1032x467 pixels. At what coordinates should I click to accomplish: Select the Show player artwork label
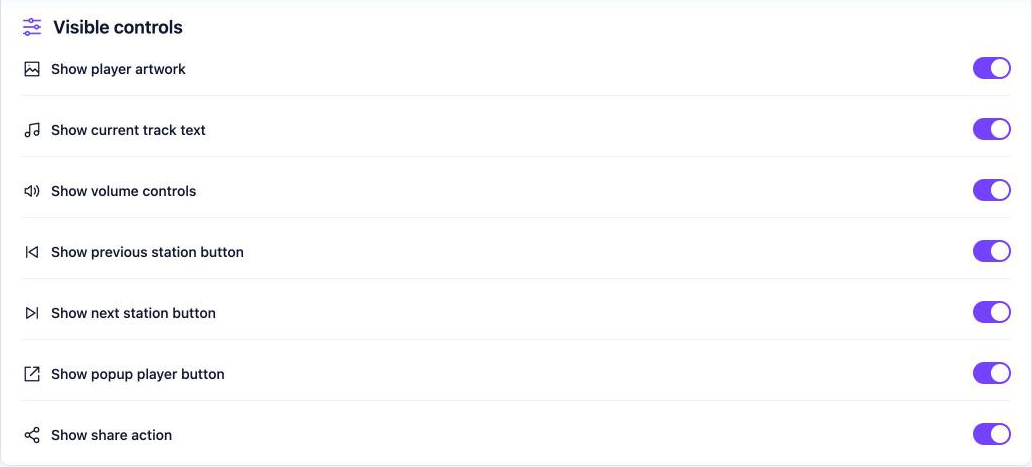(118, 69)
